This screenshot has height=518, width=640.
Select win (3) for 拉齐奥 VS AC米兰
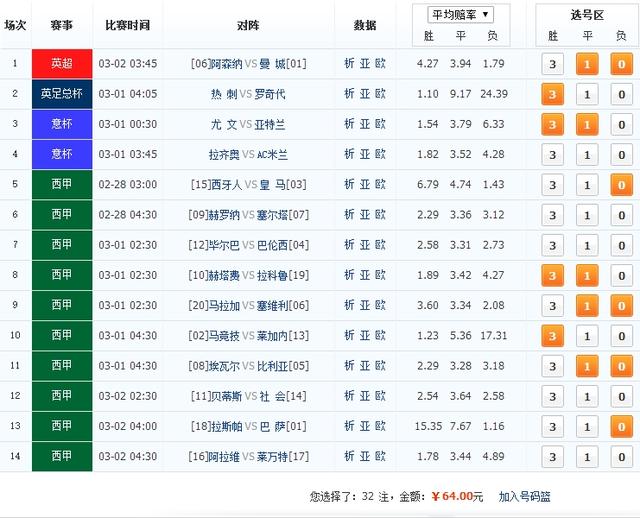coord(552,155)
